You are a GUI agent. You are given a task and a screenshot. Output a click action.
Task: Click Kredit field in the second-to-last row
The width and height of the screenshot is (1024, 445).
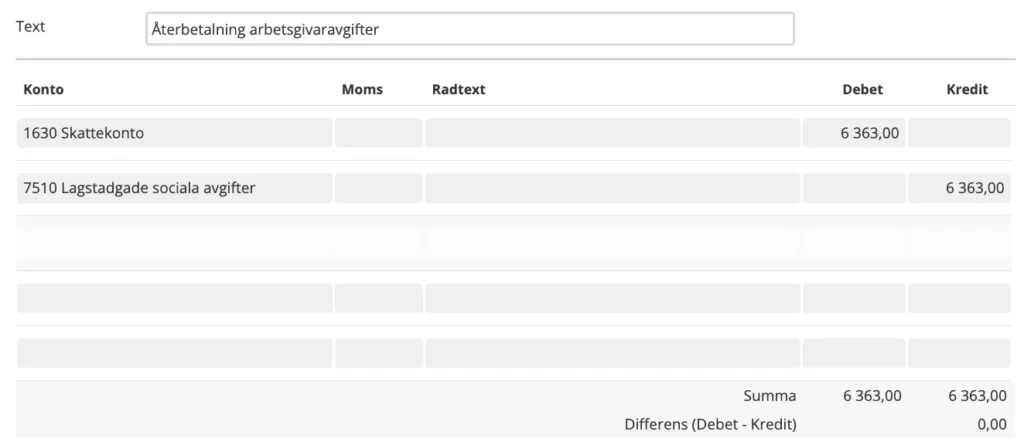click(960, 298)
